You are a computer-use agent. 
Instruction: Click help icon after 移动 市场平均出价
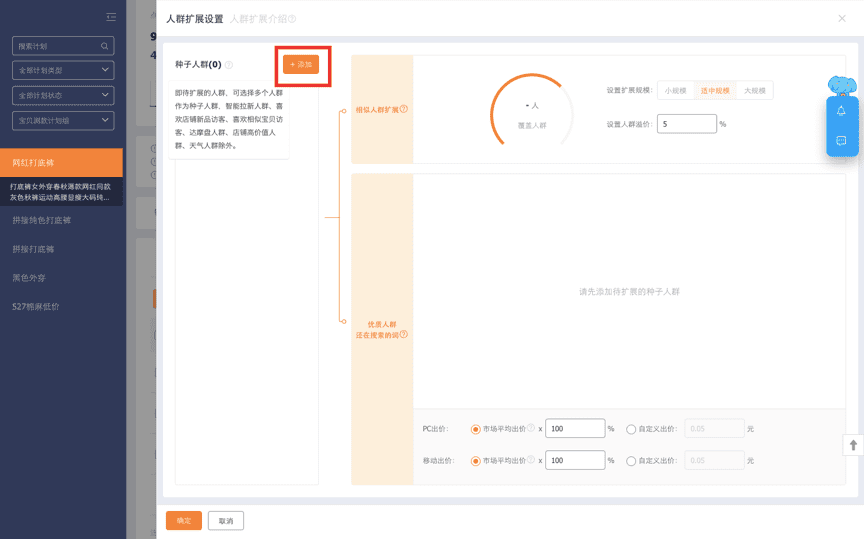point(531,460)
